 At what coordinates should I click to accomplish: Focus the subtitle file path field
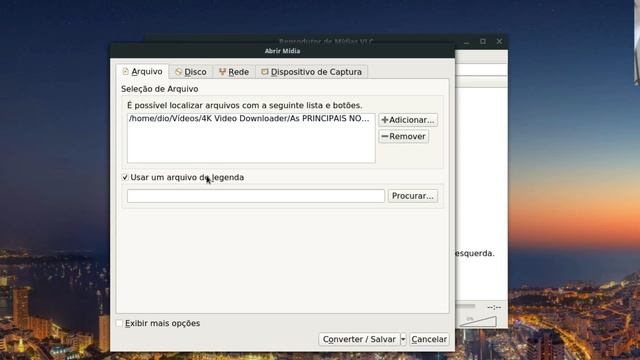click(x=256, y=196)
